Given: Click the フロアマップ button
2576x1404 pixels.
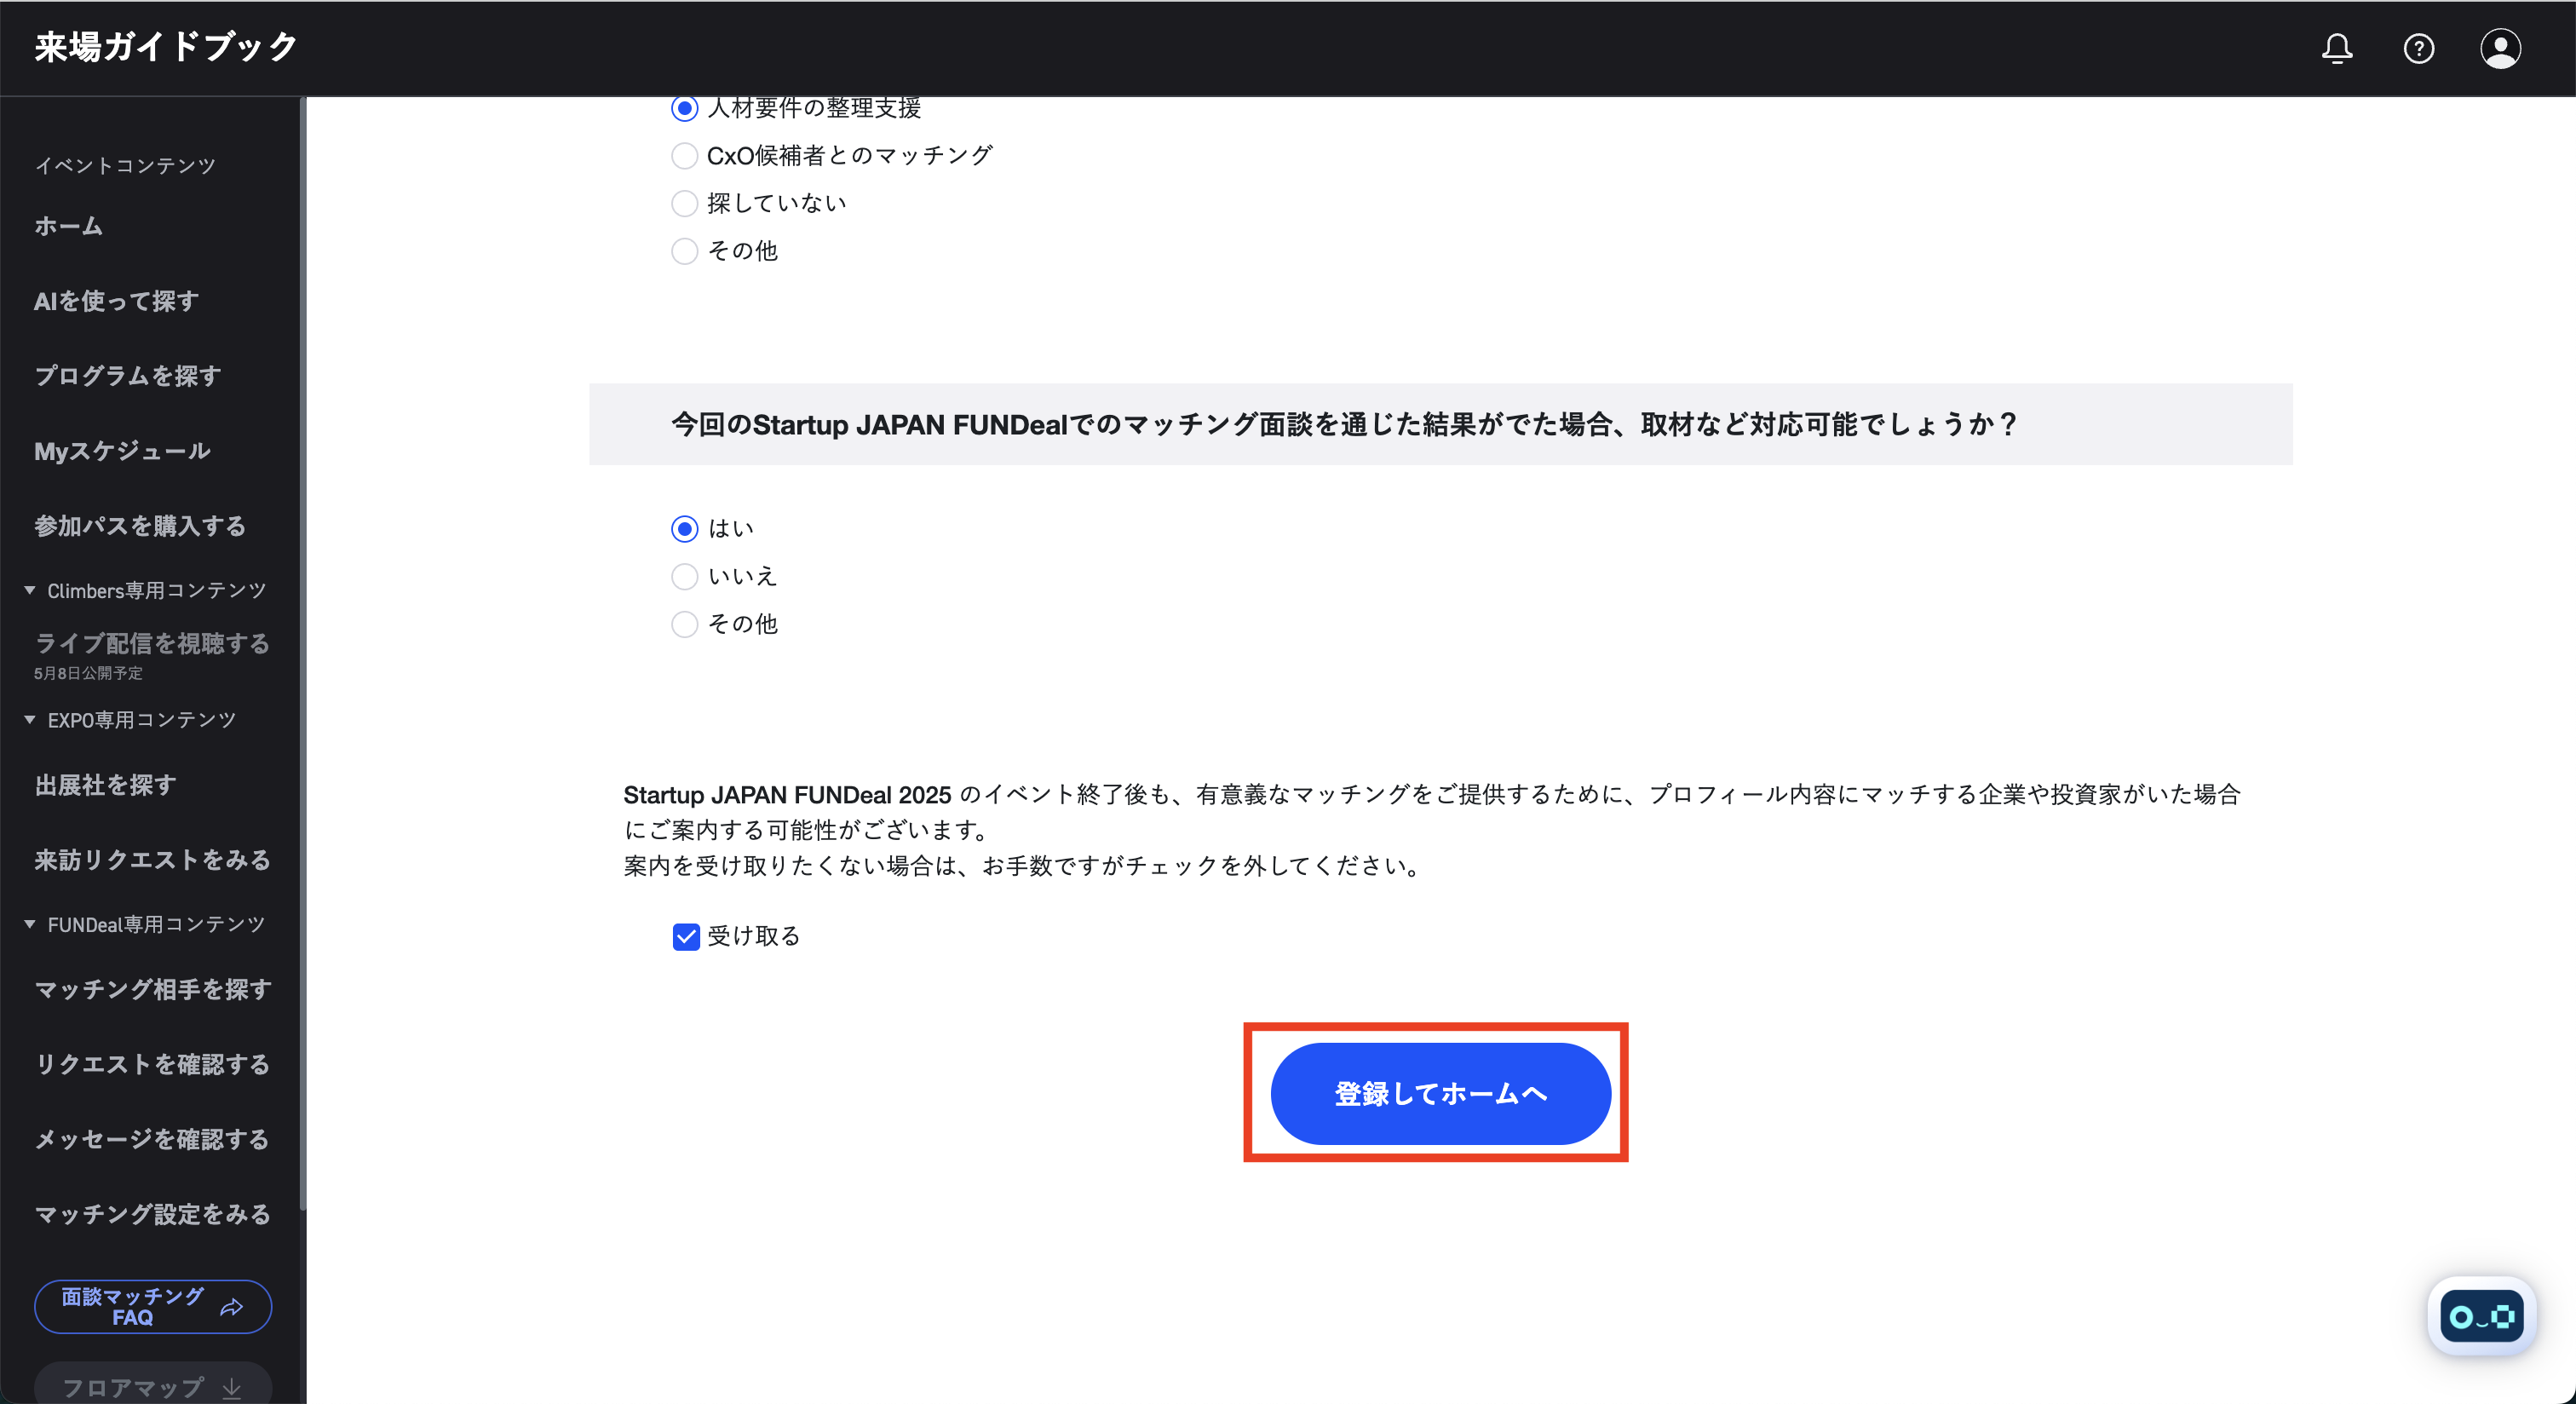Looking at the screenshot, I should point(153,1384).
